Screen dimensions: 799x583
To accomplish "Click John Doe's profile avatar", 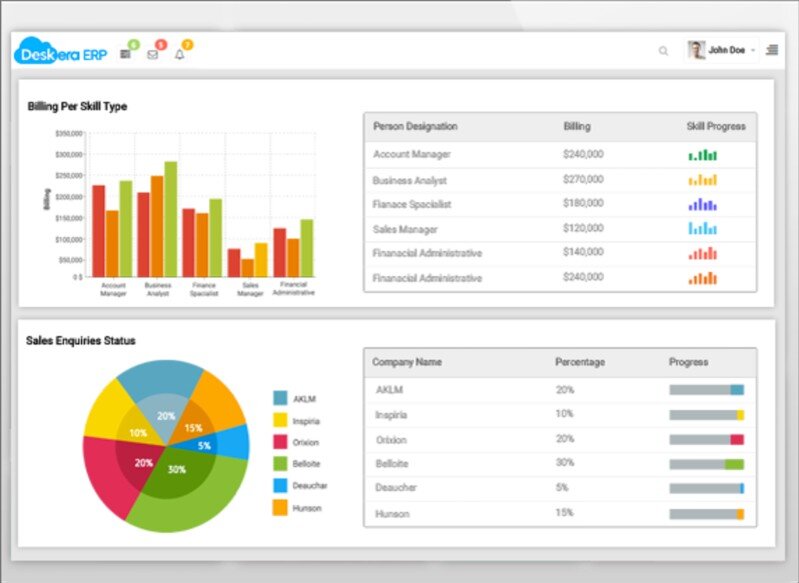I will tap(697, 50).
